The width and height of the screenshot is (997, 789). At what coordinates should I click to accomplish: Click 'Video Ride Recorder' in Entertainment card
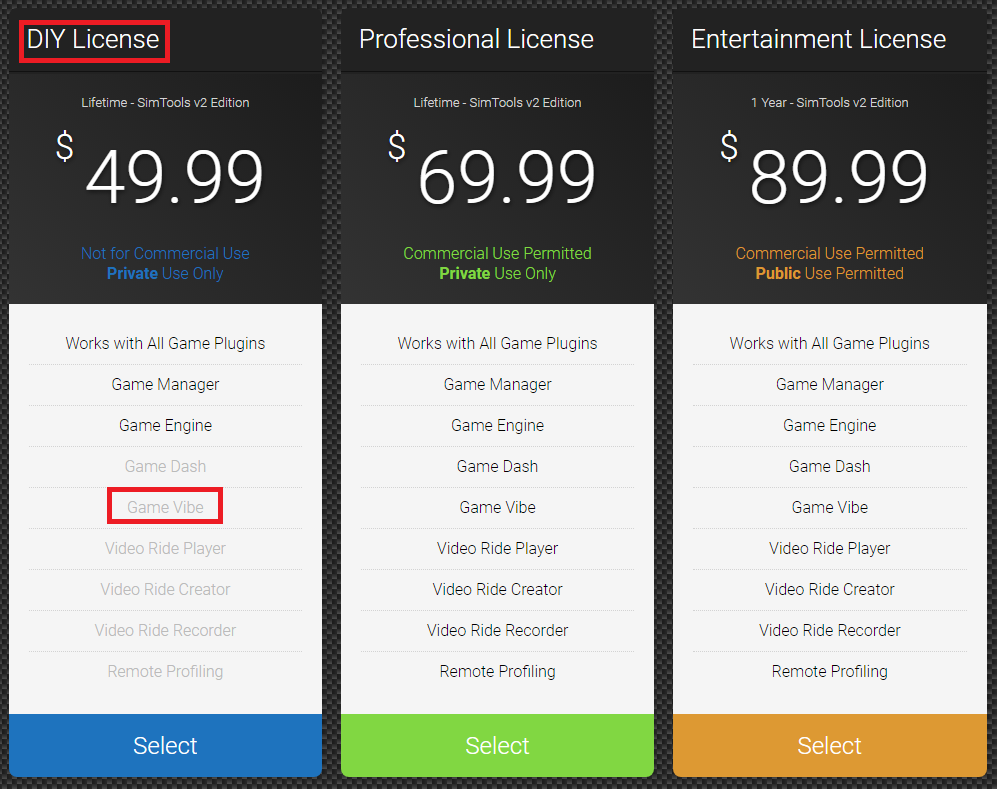(830, 630)
